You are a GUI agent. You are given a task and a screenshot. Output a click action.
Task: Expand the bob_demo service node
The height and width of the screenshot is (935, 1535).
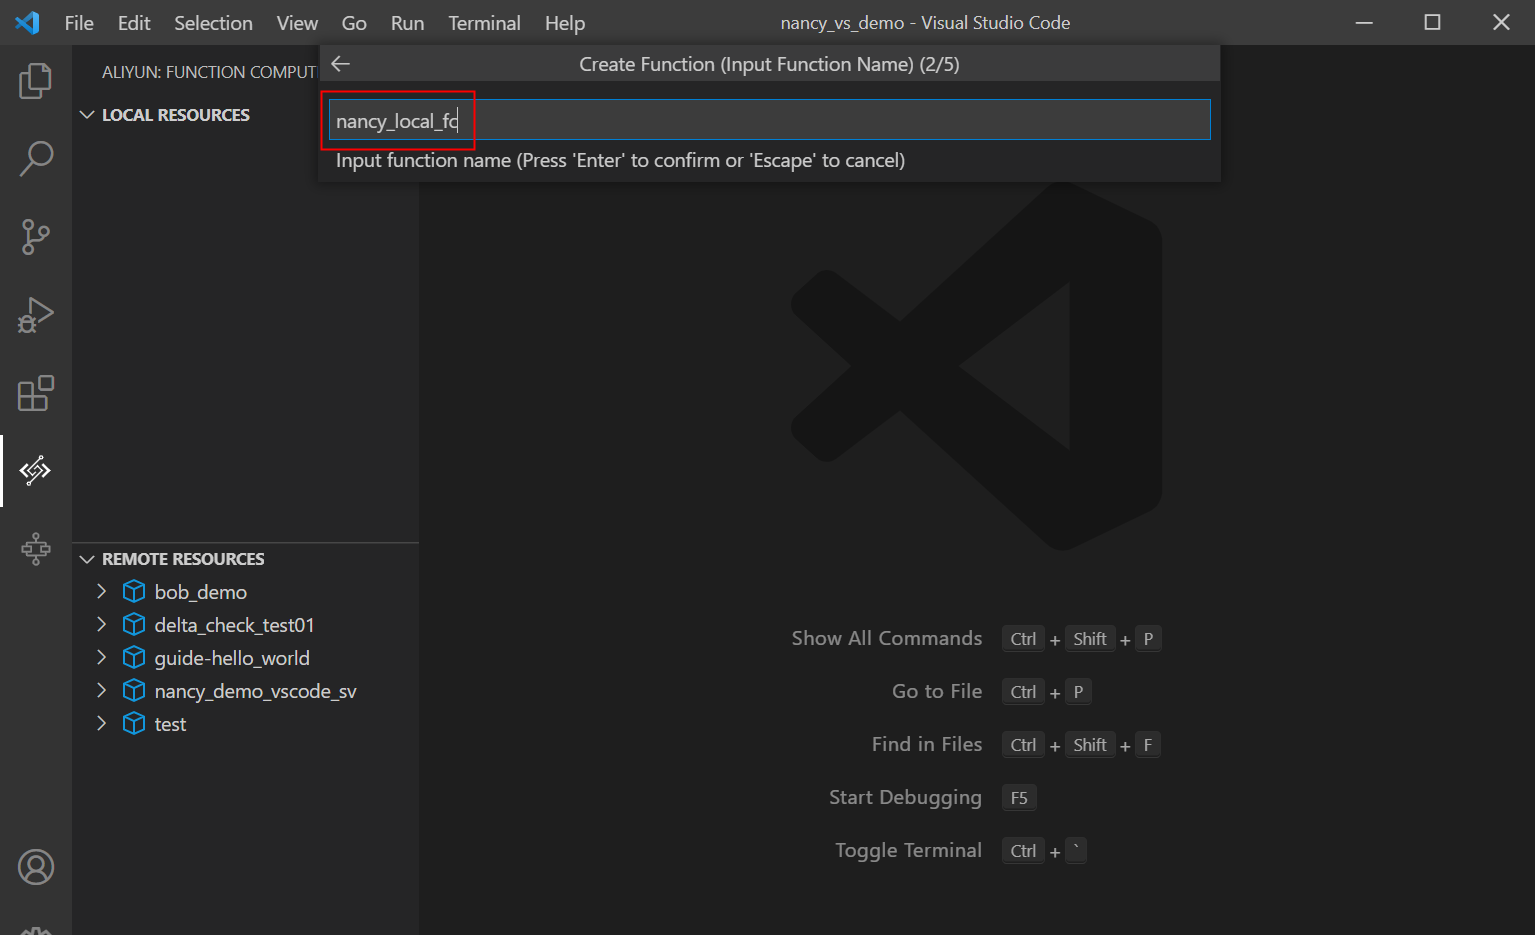coord(101,592)
